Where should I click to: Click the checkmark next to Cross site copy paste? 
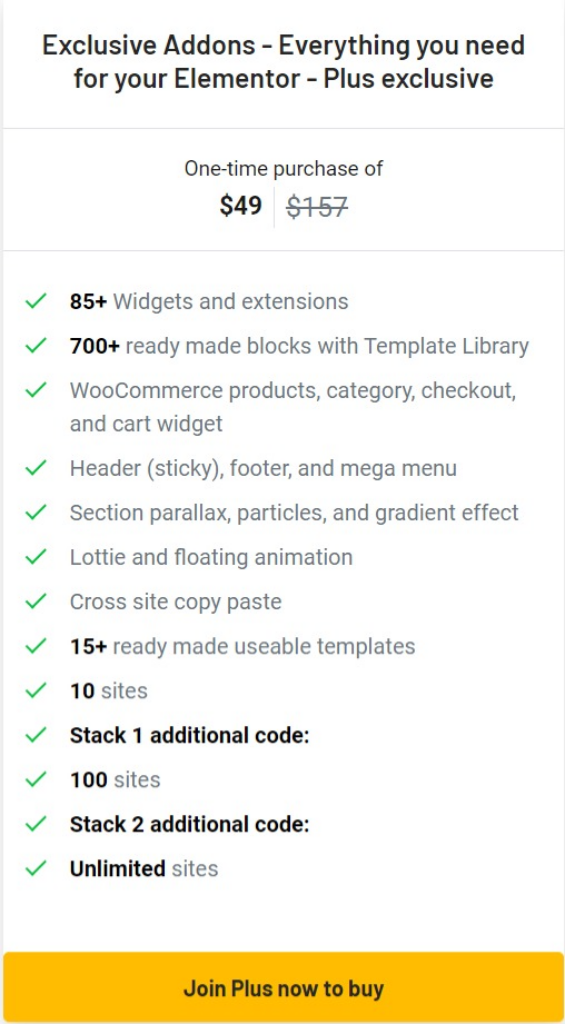(x=35, y=601)
